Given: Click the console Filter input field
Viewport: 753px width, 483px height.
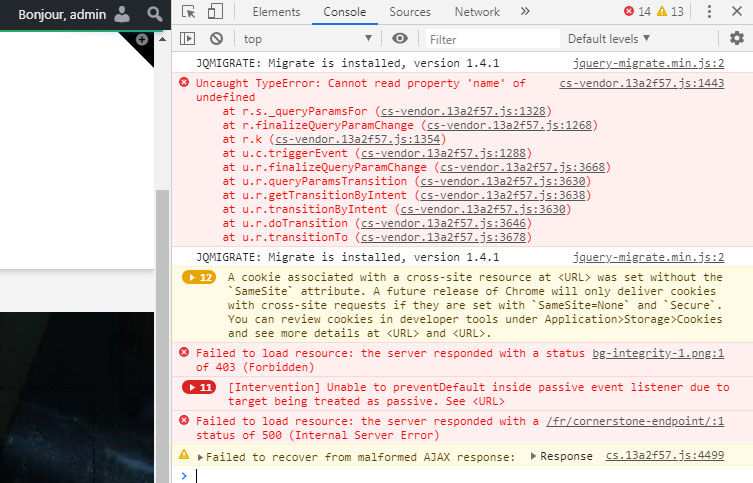Looking at the screenshot, I should [490, 39].
